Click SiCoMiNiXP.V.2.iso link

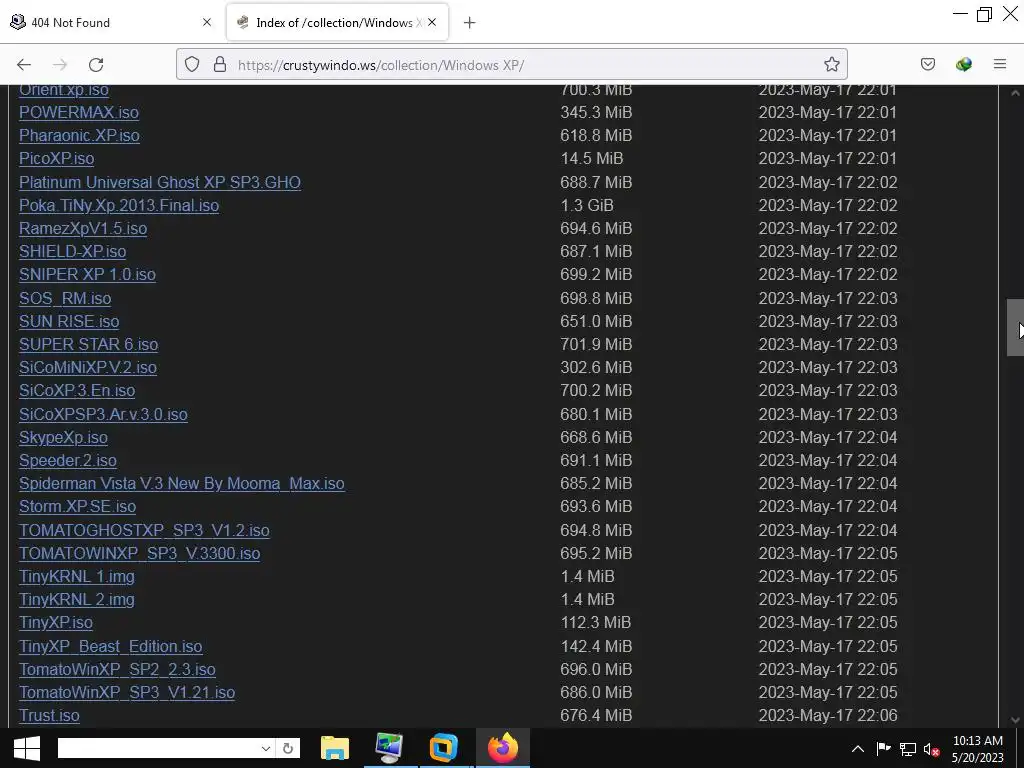tap(88, 367)
